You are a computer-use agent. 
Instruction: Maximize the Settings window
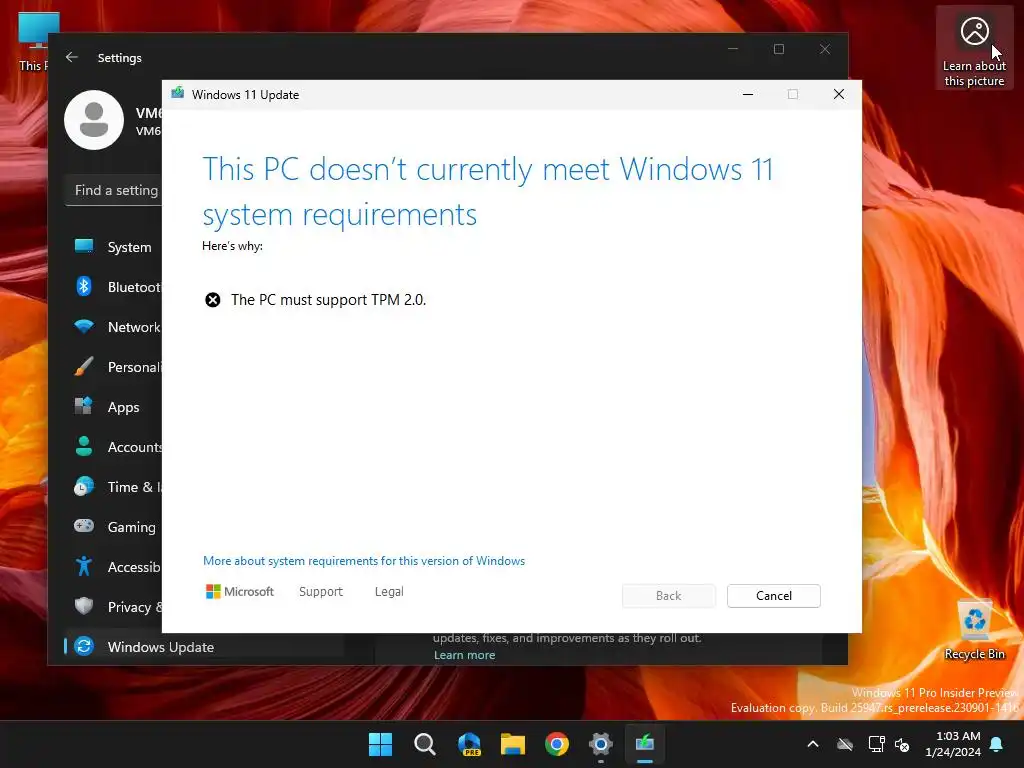click(x=778, y=50)
